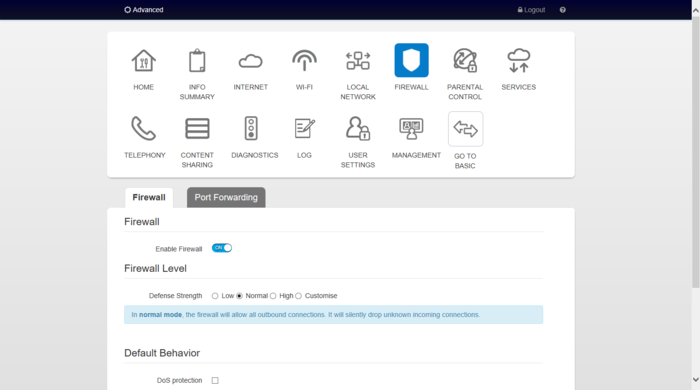
Task: Select the Firewall tab
Action: [149, 197]
